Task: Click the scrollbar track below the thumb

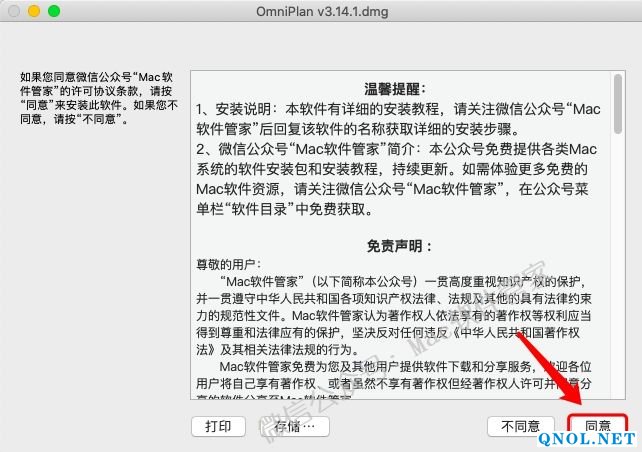Action: click(x=618, y=266)
